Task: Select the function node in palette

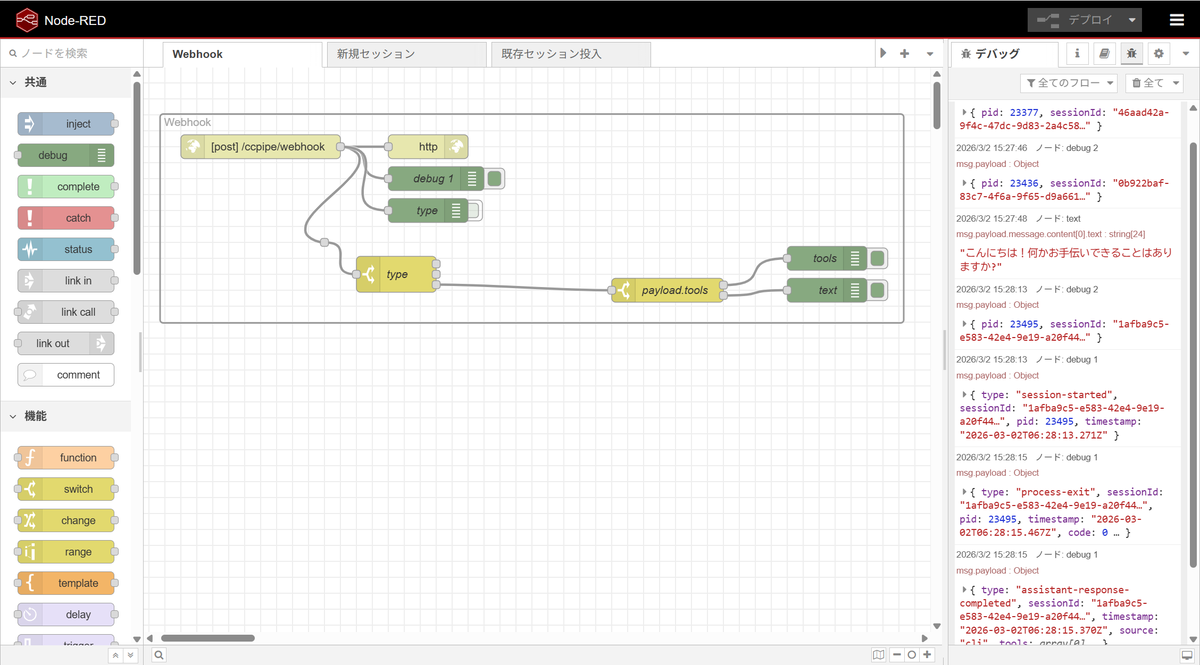Action: 66,458
